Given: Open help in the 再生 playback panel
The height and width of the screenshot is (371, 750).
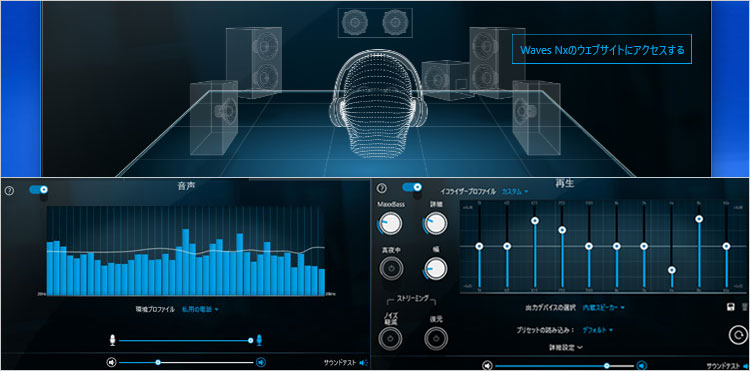Looking at the screenshot, I should point(382,189).
